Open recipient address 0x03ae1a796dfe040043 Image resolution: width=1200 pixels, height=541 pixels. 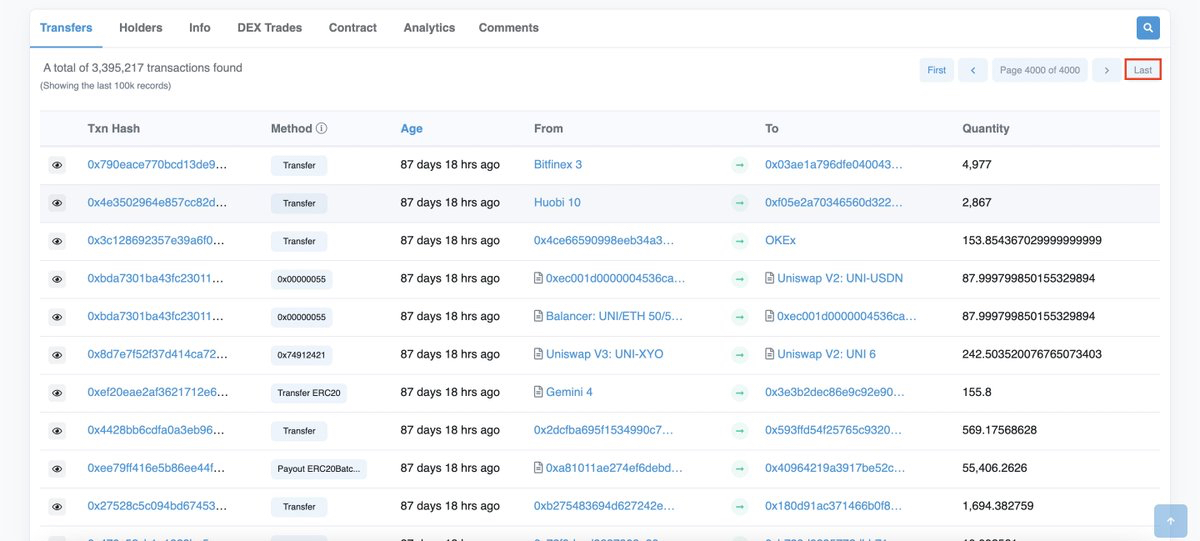(834, 165)
